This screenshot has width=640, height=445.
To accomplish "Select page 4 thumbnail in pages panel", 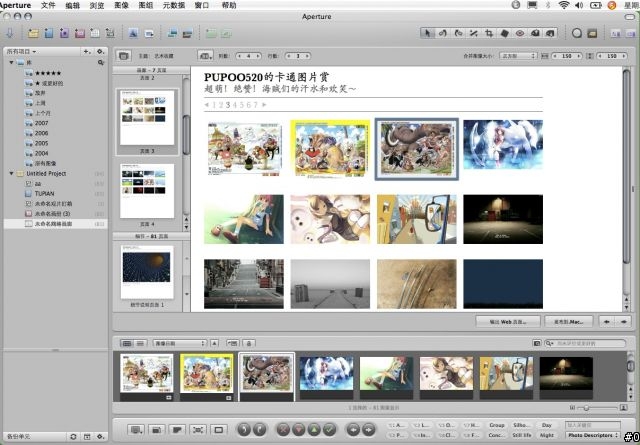I will [x=147, y=191].
